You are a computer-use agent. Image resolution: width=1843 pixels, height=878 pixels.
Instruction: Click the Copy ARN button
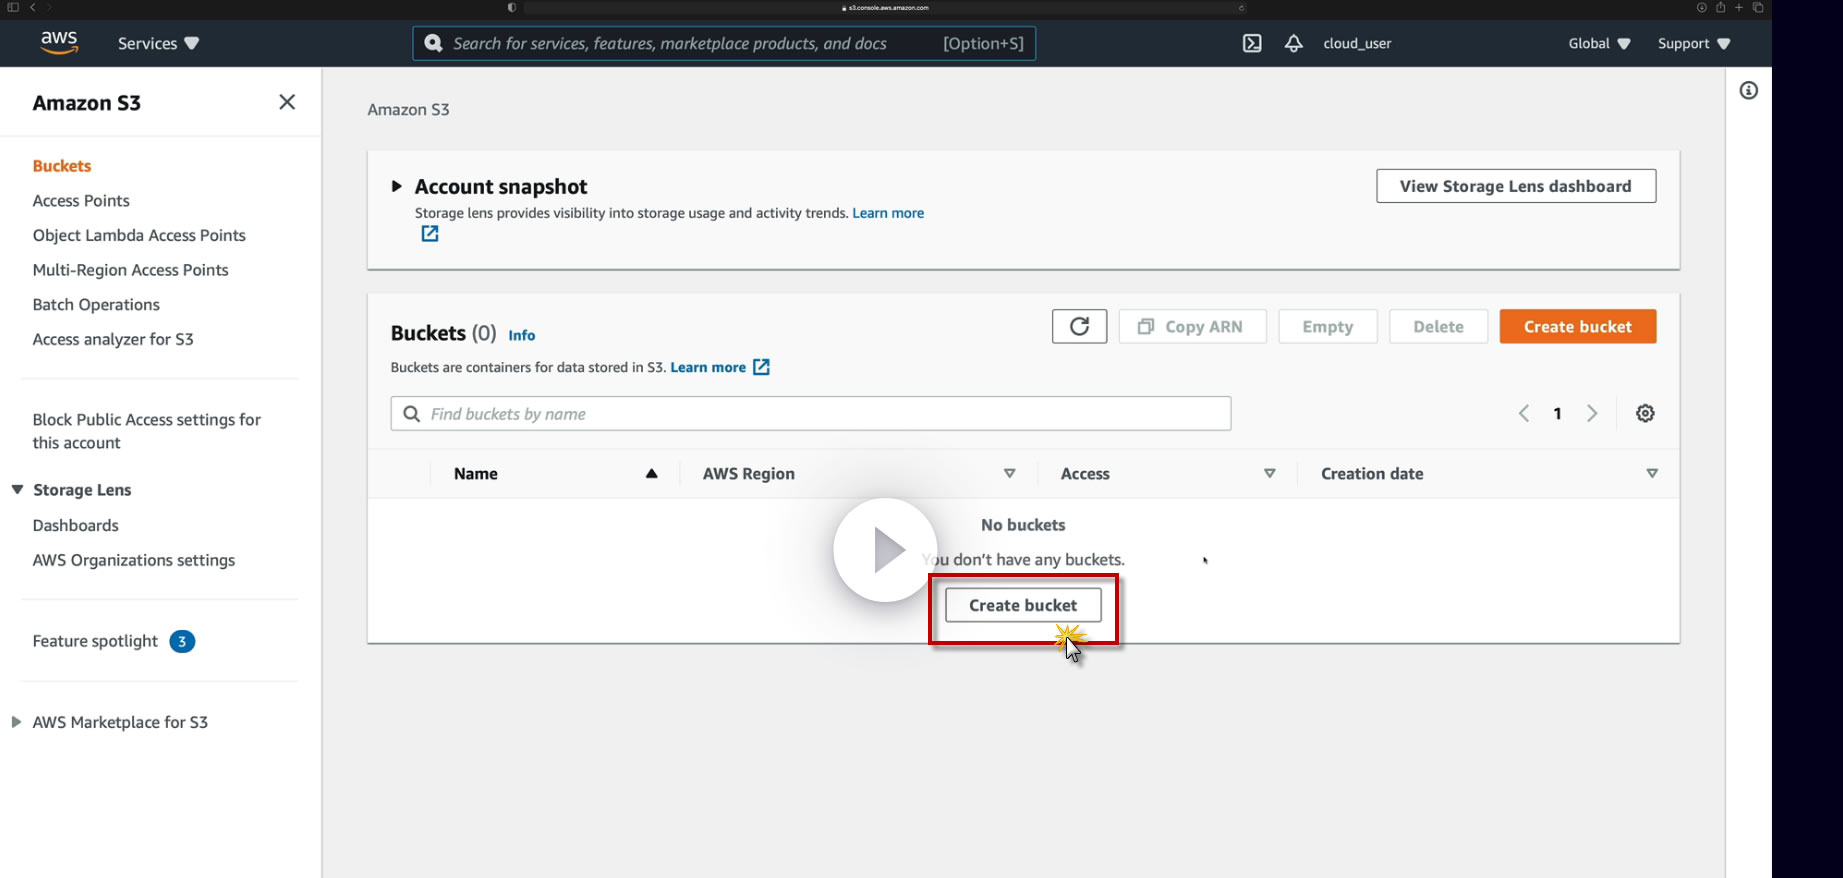tap(1192, 326)
